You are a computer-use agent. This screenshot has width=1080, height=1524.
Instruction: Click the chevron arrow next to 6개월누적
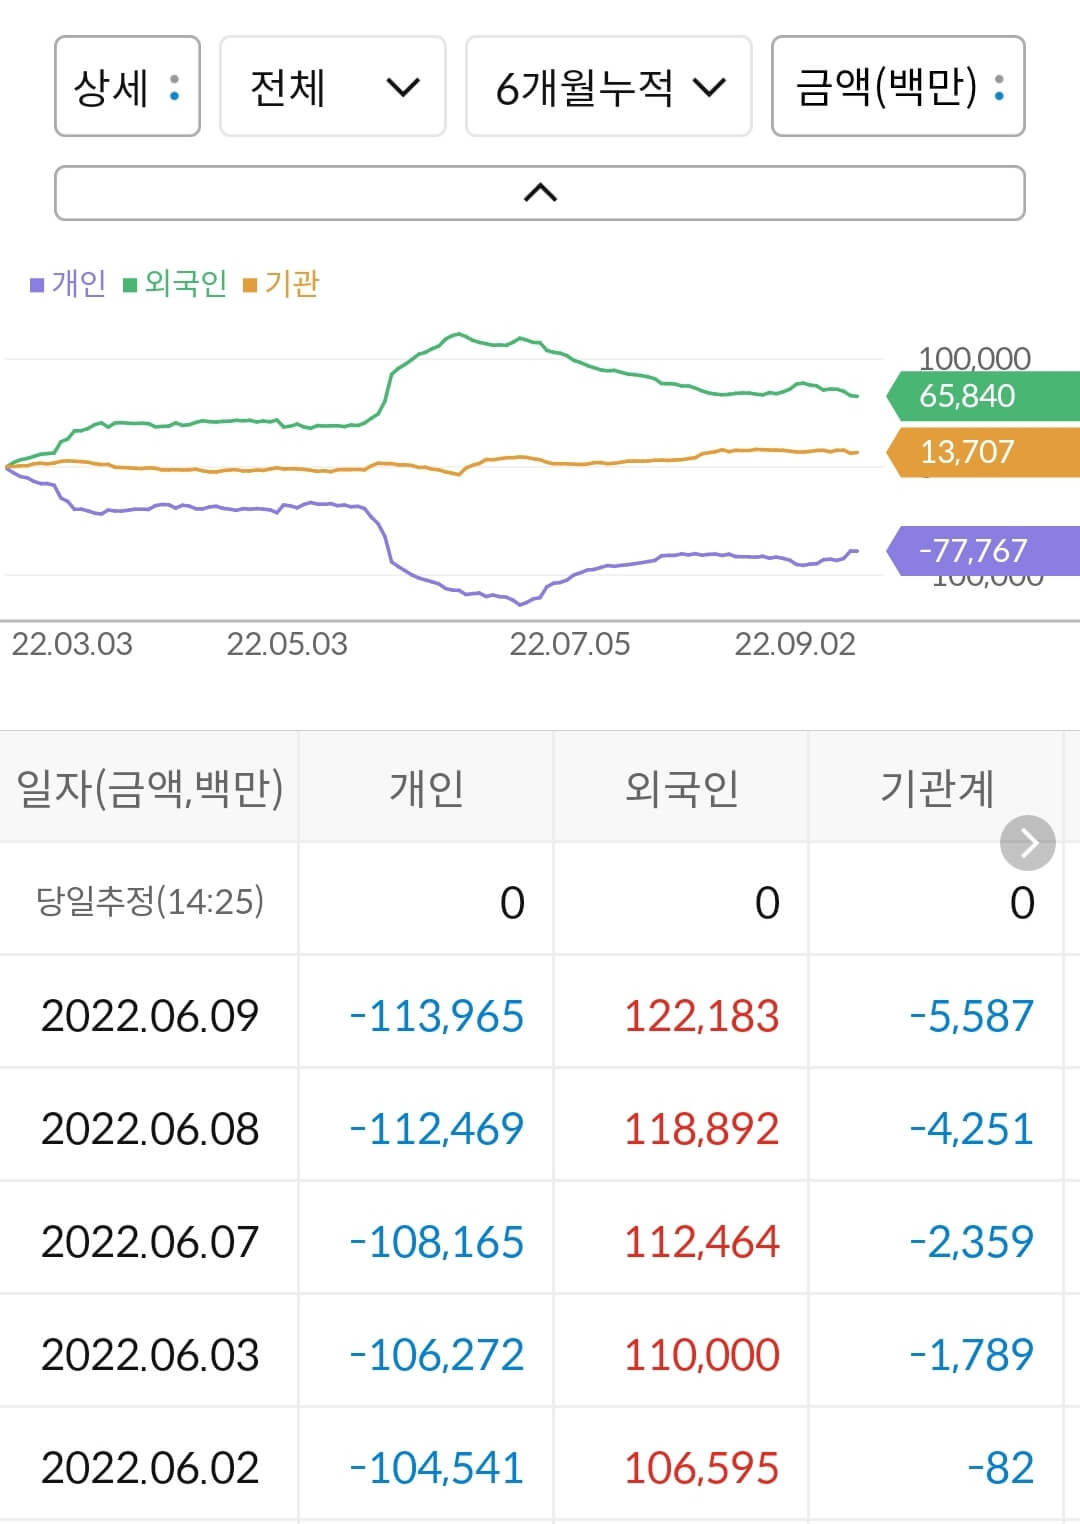pyautogui.click(x=709, y=88)
